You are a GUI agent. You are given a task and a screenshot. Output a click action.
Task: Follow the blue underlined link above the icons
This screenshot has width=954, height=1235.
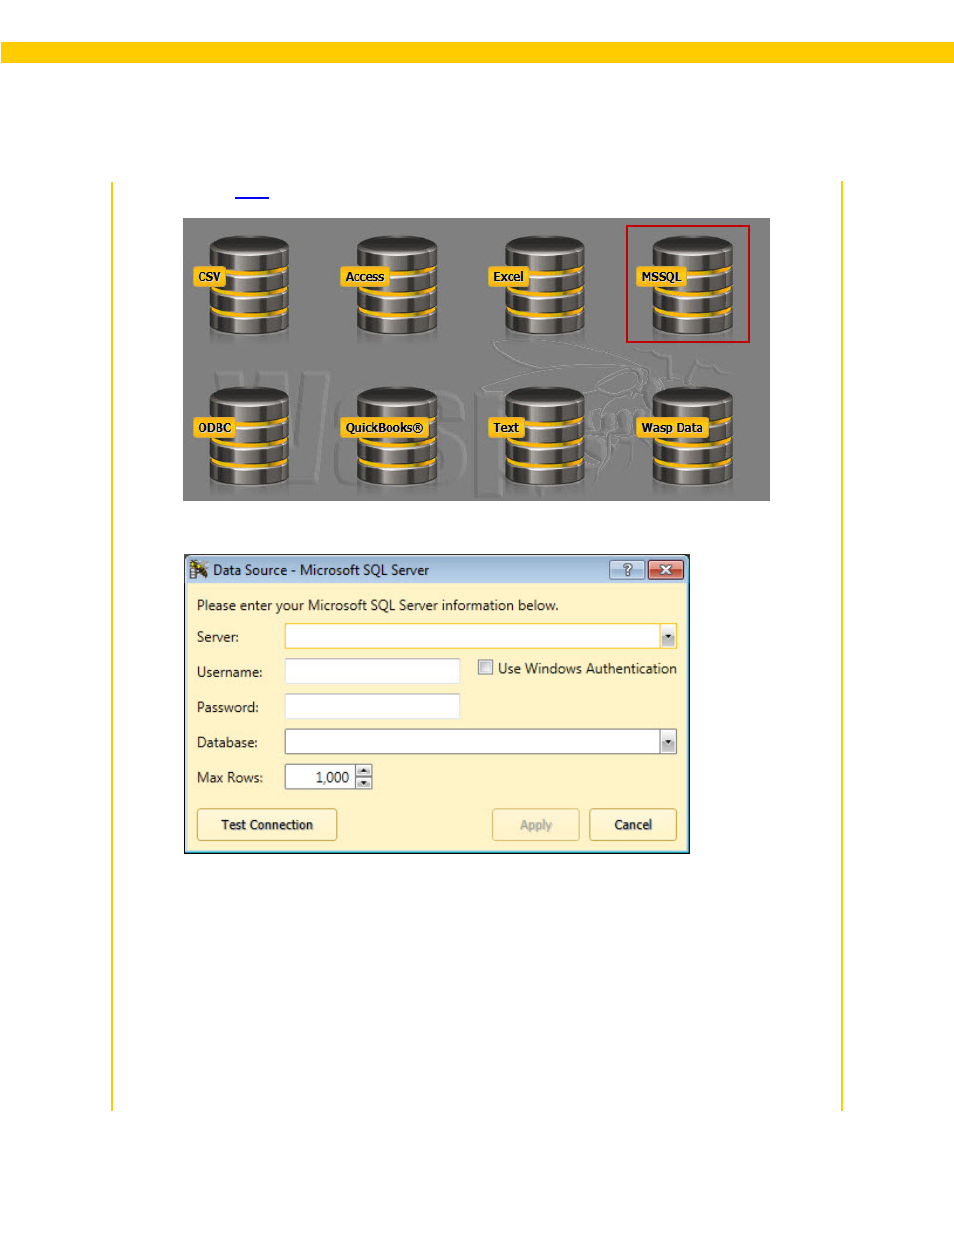point(252,196)
